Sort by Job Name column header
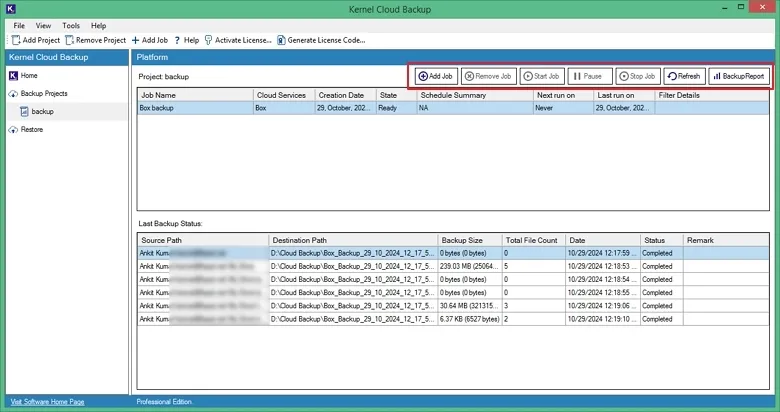Screen dimensions: 780x412 (x=195, y=95)
